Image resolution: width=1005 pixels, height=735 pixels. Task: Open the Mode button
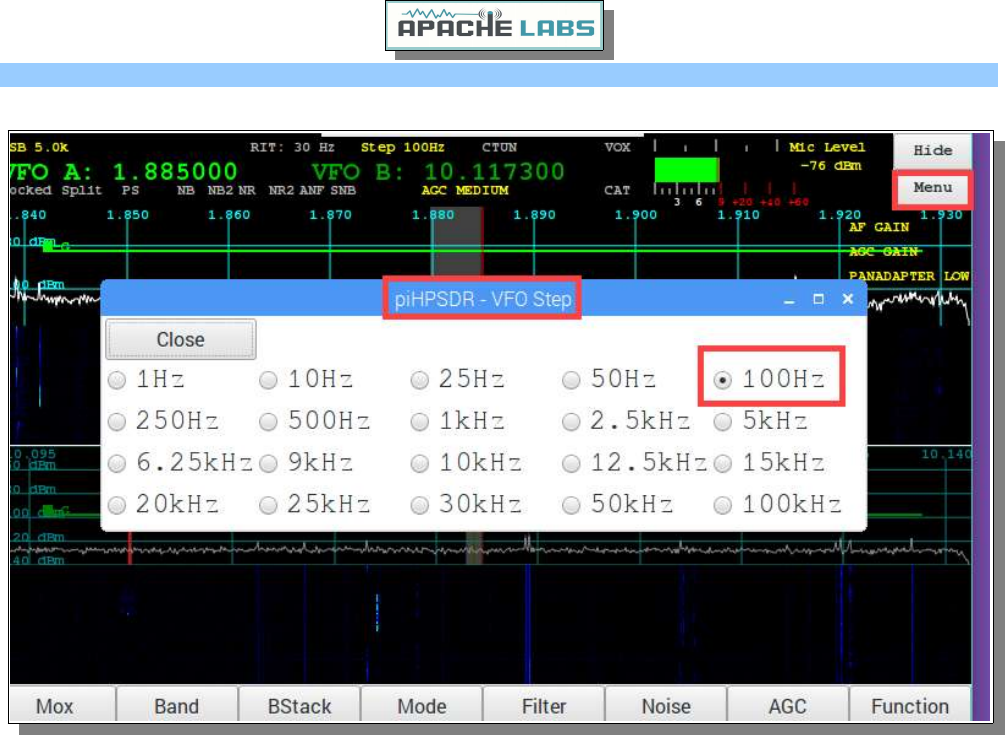(x=422, y=706)
